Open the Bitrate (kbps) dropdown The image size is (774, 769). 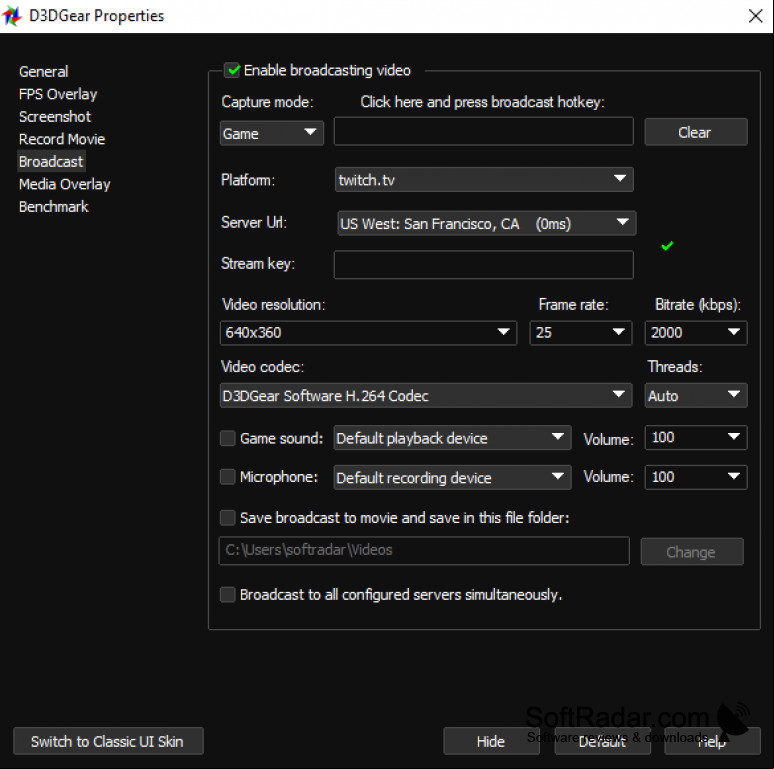click(x=696, y=333)
